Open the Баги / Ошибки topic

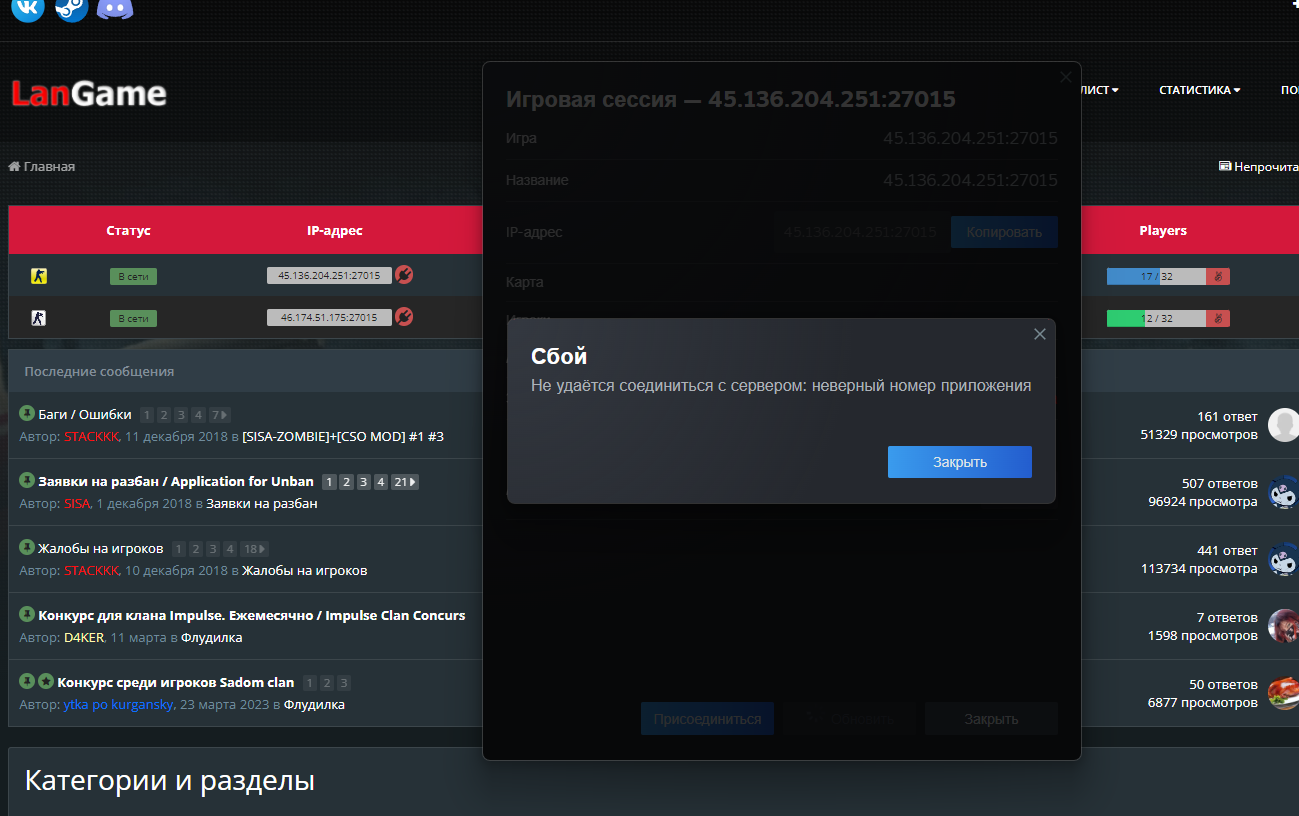point(84,415)
